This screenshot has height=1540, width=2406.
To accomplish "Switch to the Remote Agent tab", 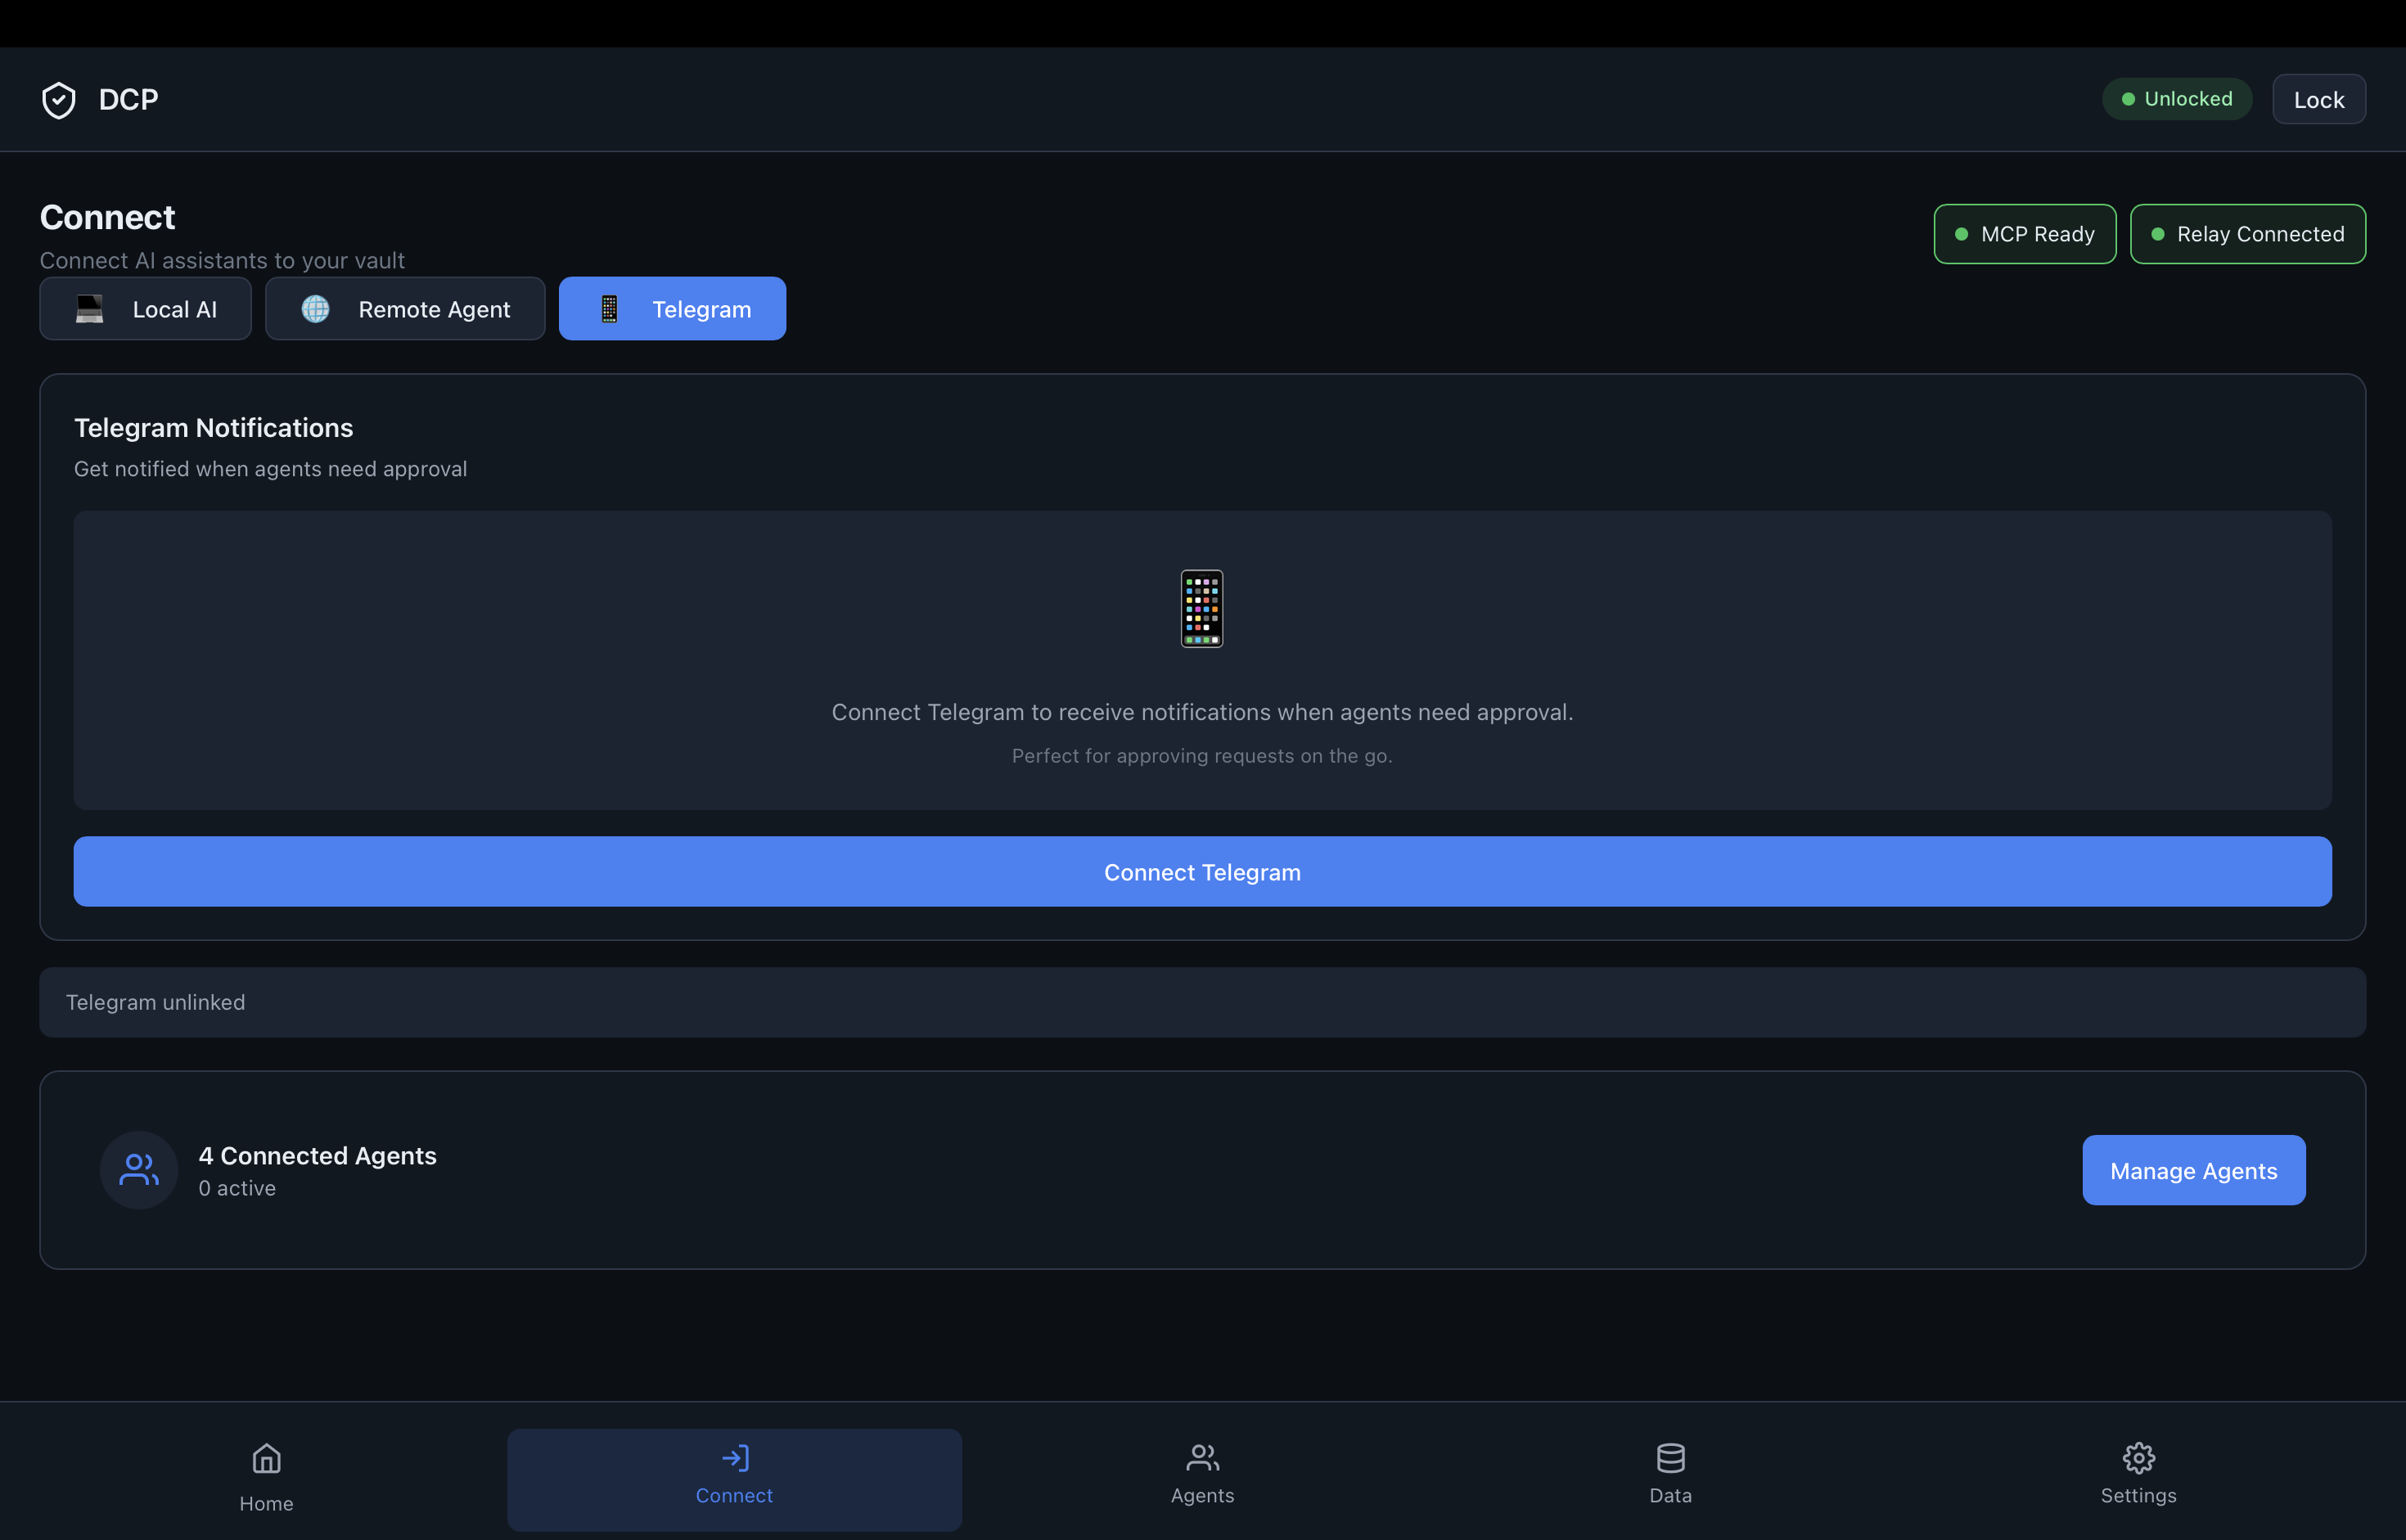I will pyautogui.click(x=405, y=309).
